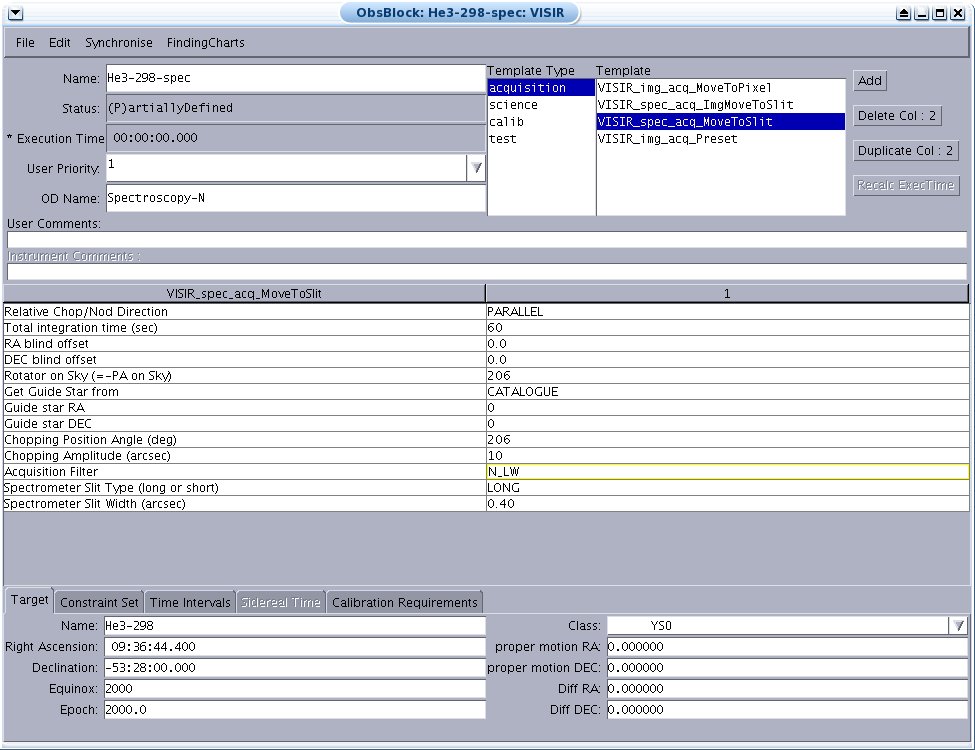Click Total integration time value 60
This screenshot has height=750, width=975.
pos(727,328)
